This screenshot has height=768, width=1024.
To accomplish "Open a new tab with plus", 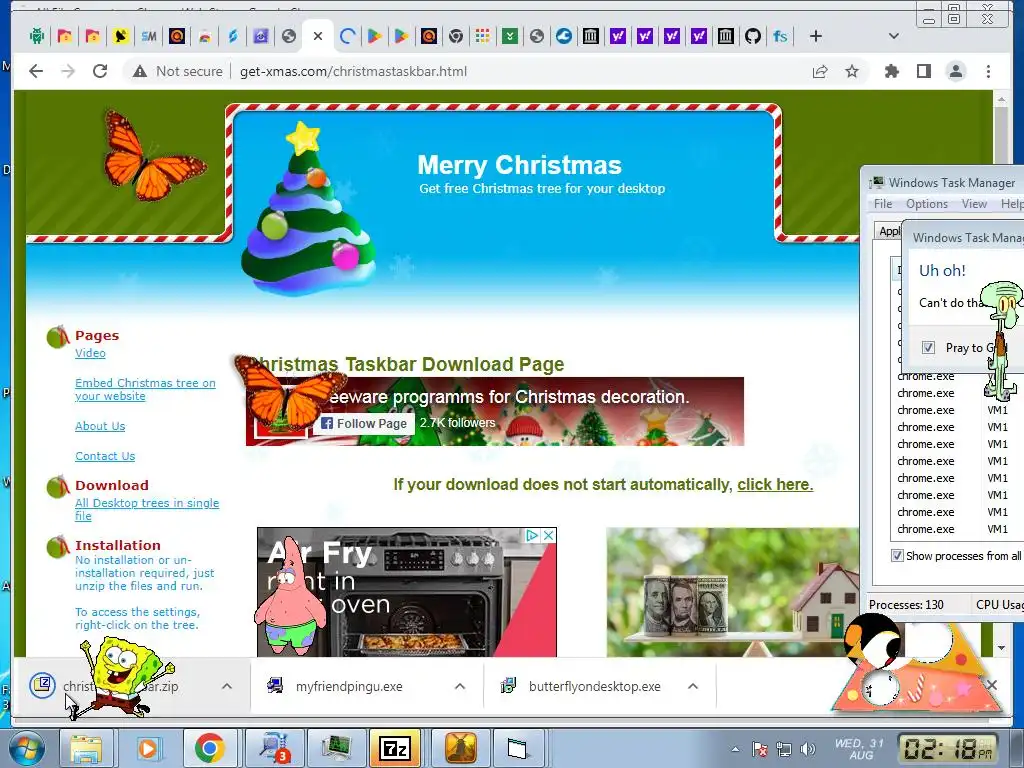I will pyautogui.click(x=815, y=36).
